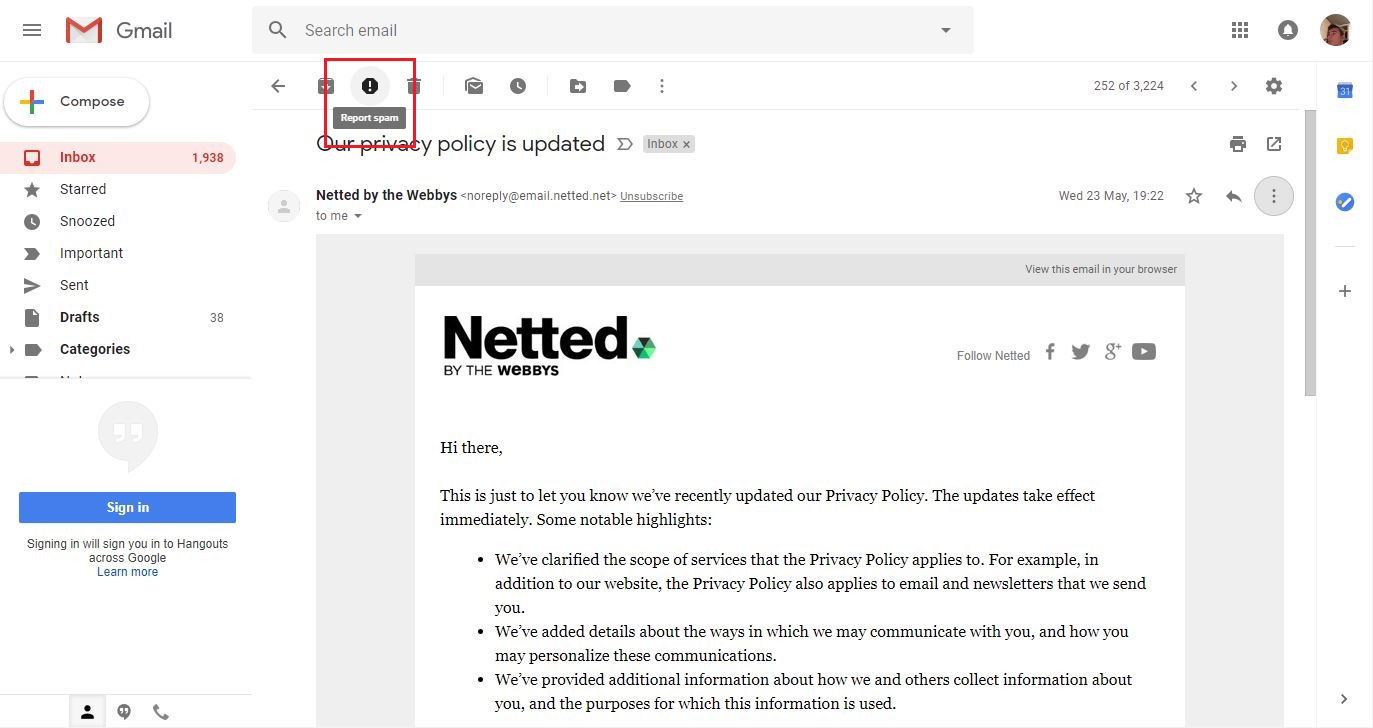Viewport: 1373px width, 728px height.
Task: Remove the Inbox label chip
Action: click(686, 144)
